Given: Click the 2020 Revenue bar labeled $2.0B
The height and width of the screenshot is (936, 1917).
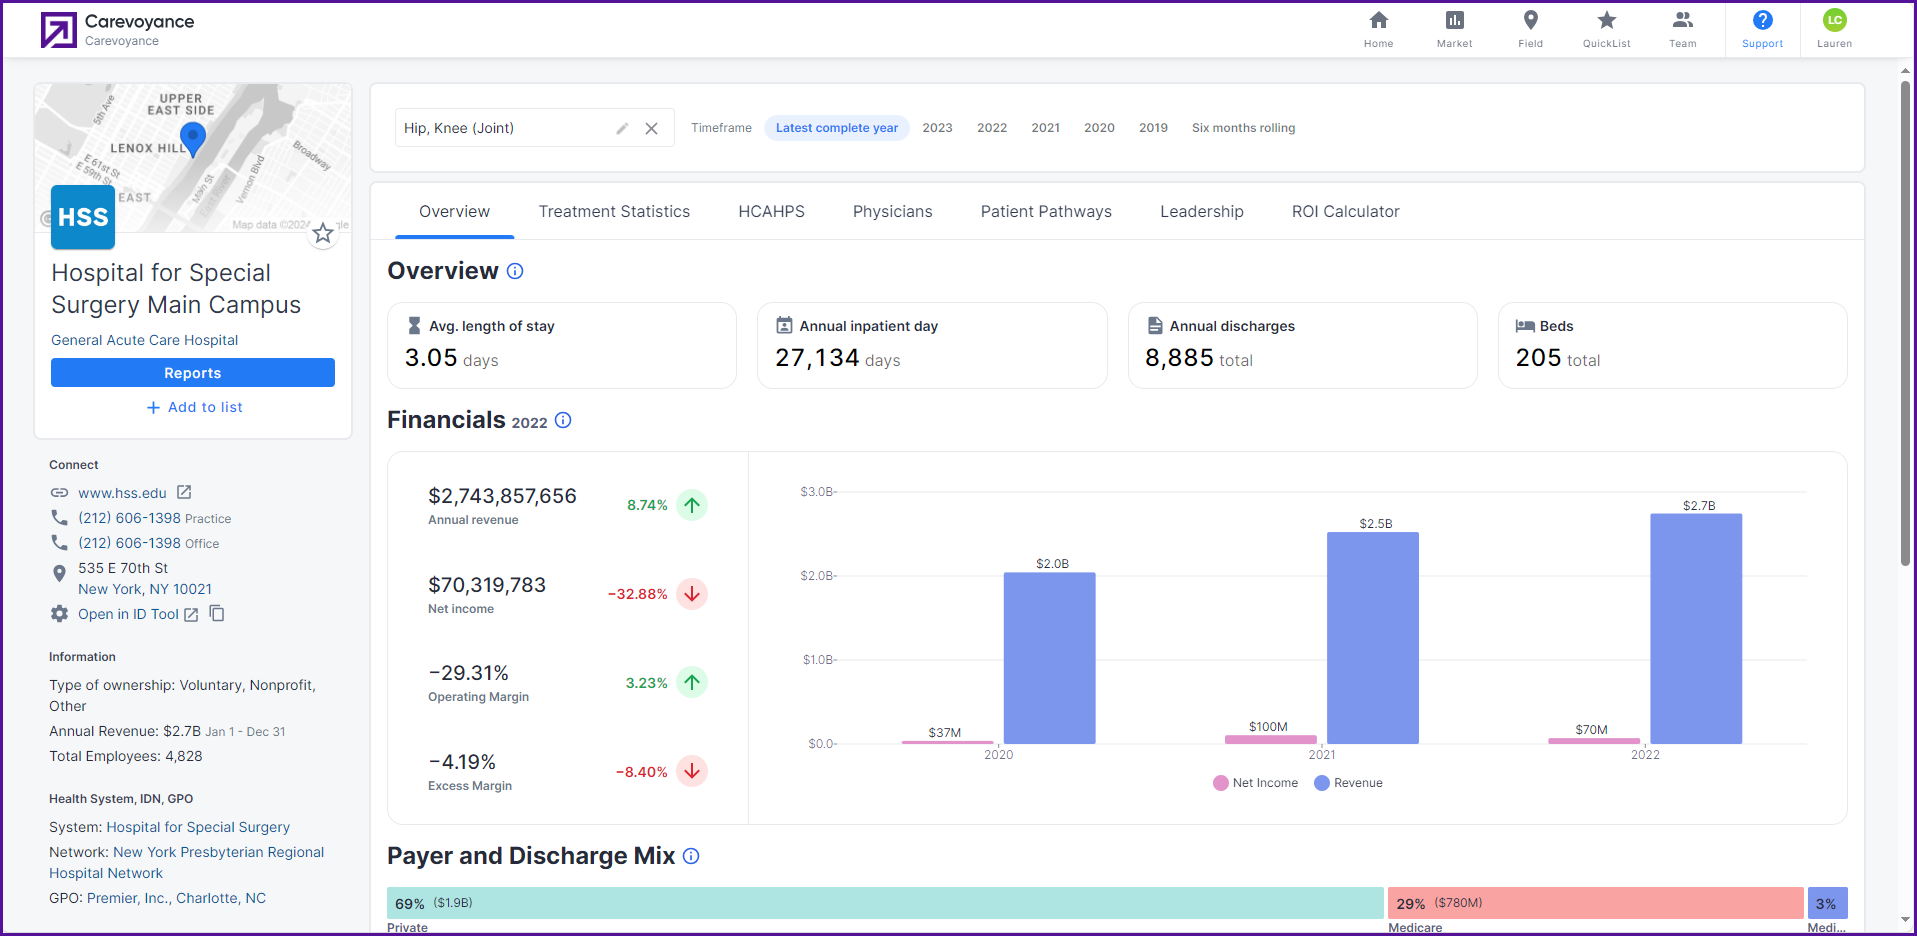Looking at the screenshot, I should coord(1050,658).
